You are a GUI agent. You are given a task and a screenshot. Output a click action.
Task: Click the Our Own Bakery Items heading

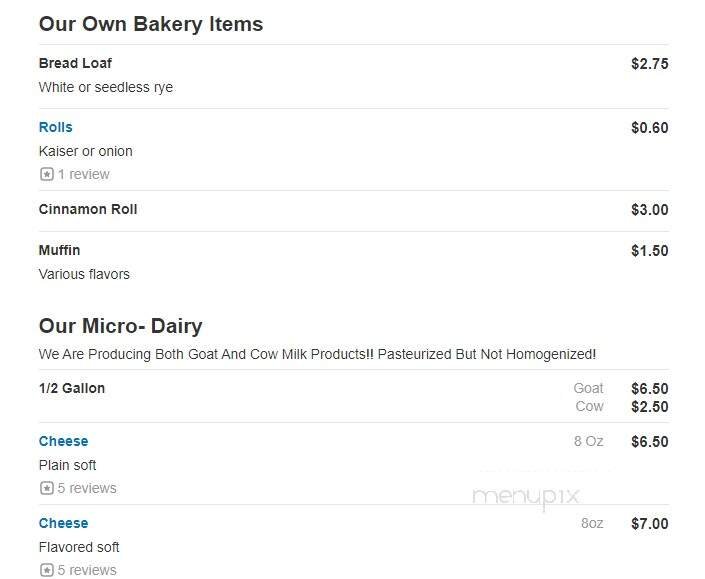click(150, 24)
